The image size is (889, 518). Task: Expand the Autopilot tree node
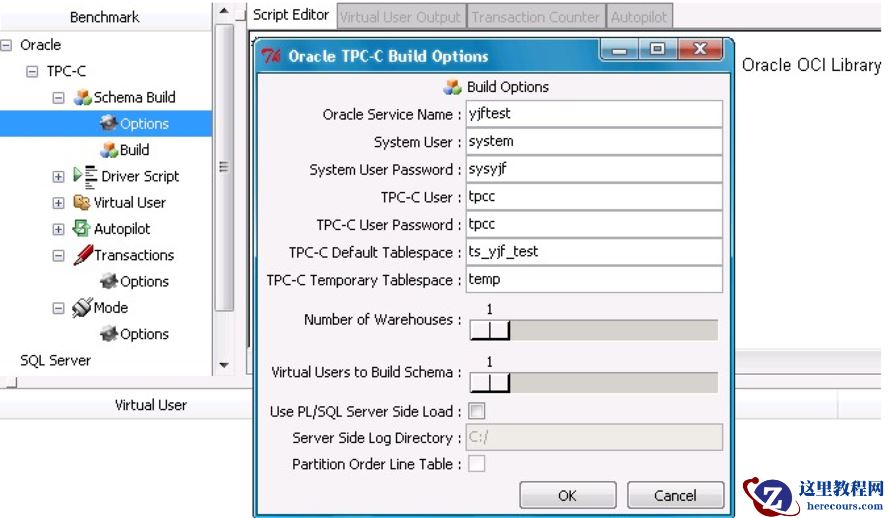point(58,229)
